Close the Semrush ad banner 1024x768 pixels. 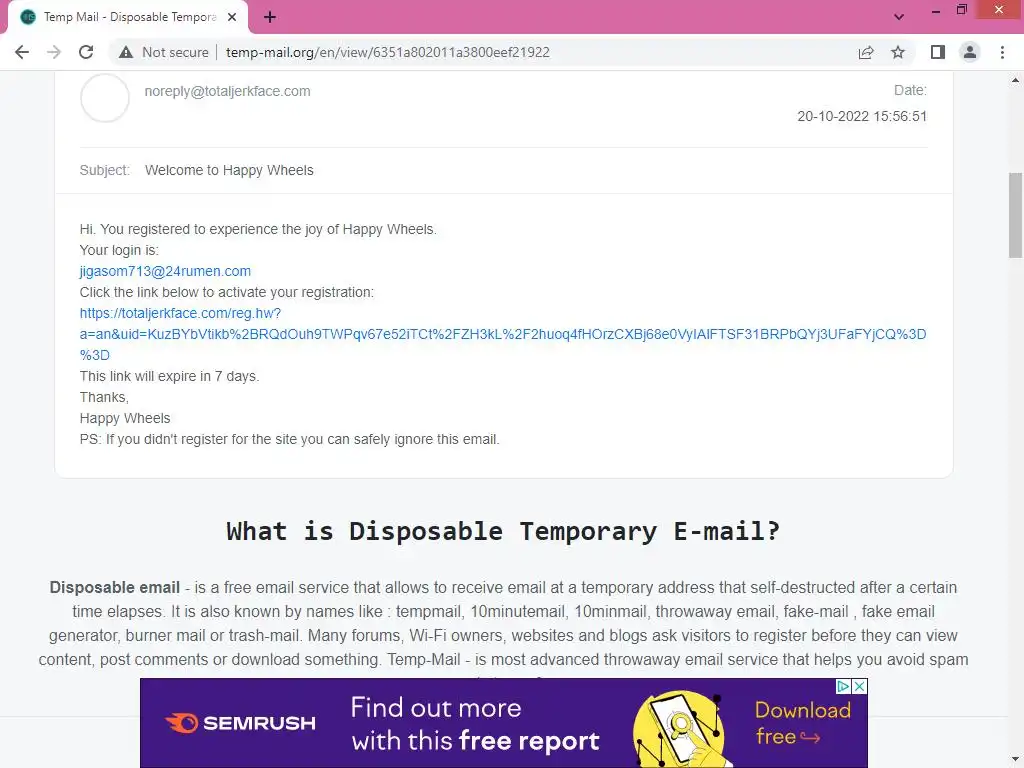(x=860, y=686)
